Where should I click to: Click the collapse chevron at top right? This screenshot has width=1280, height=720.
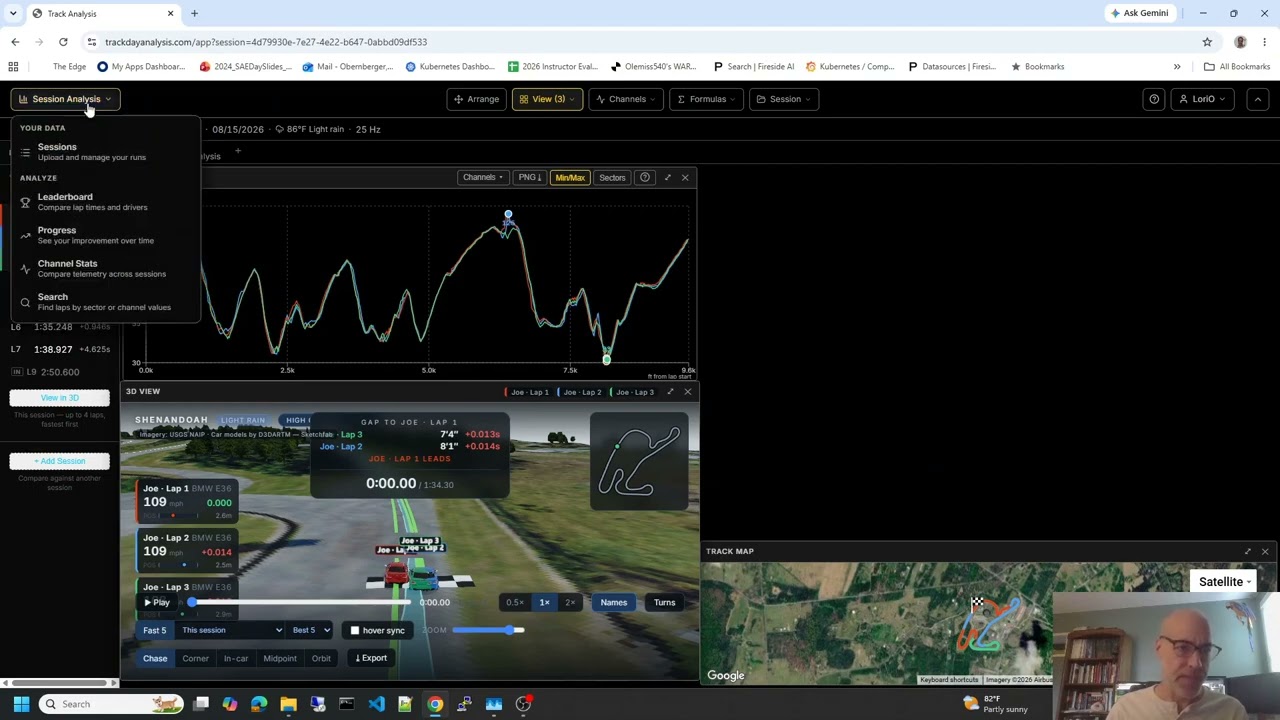click(1258, 99)
